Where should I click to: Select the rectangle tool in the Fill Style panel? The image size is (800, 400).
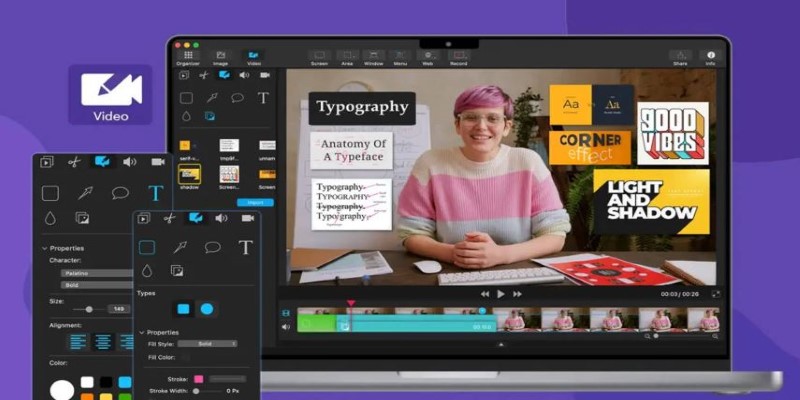click(147, 247)
